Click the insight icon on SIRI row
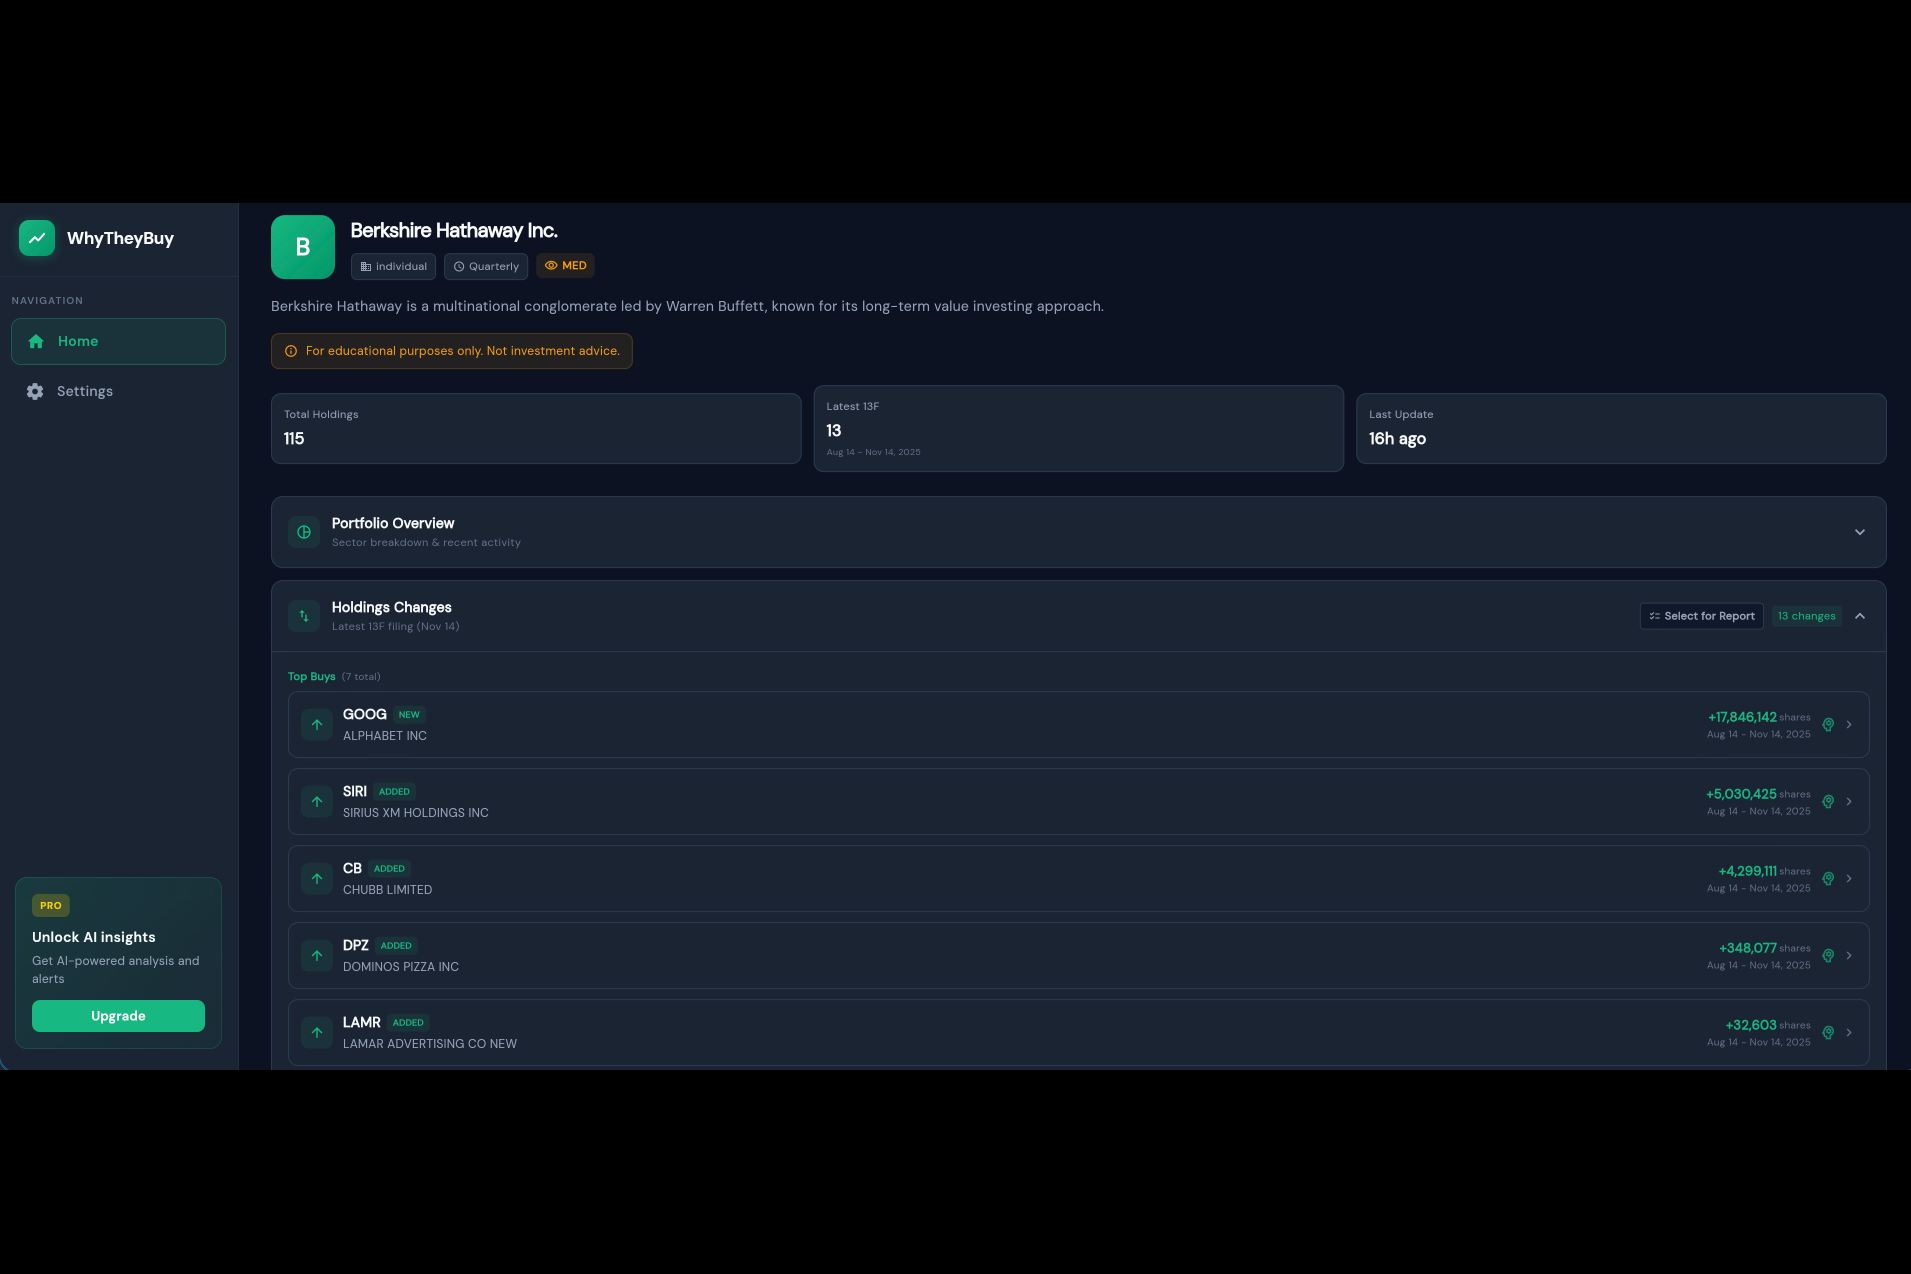Screen dimensions: 1911x1274 [x=1828, y=802]
